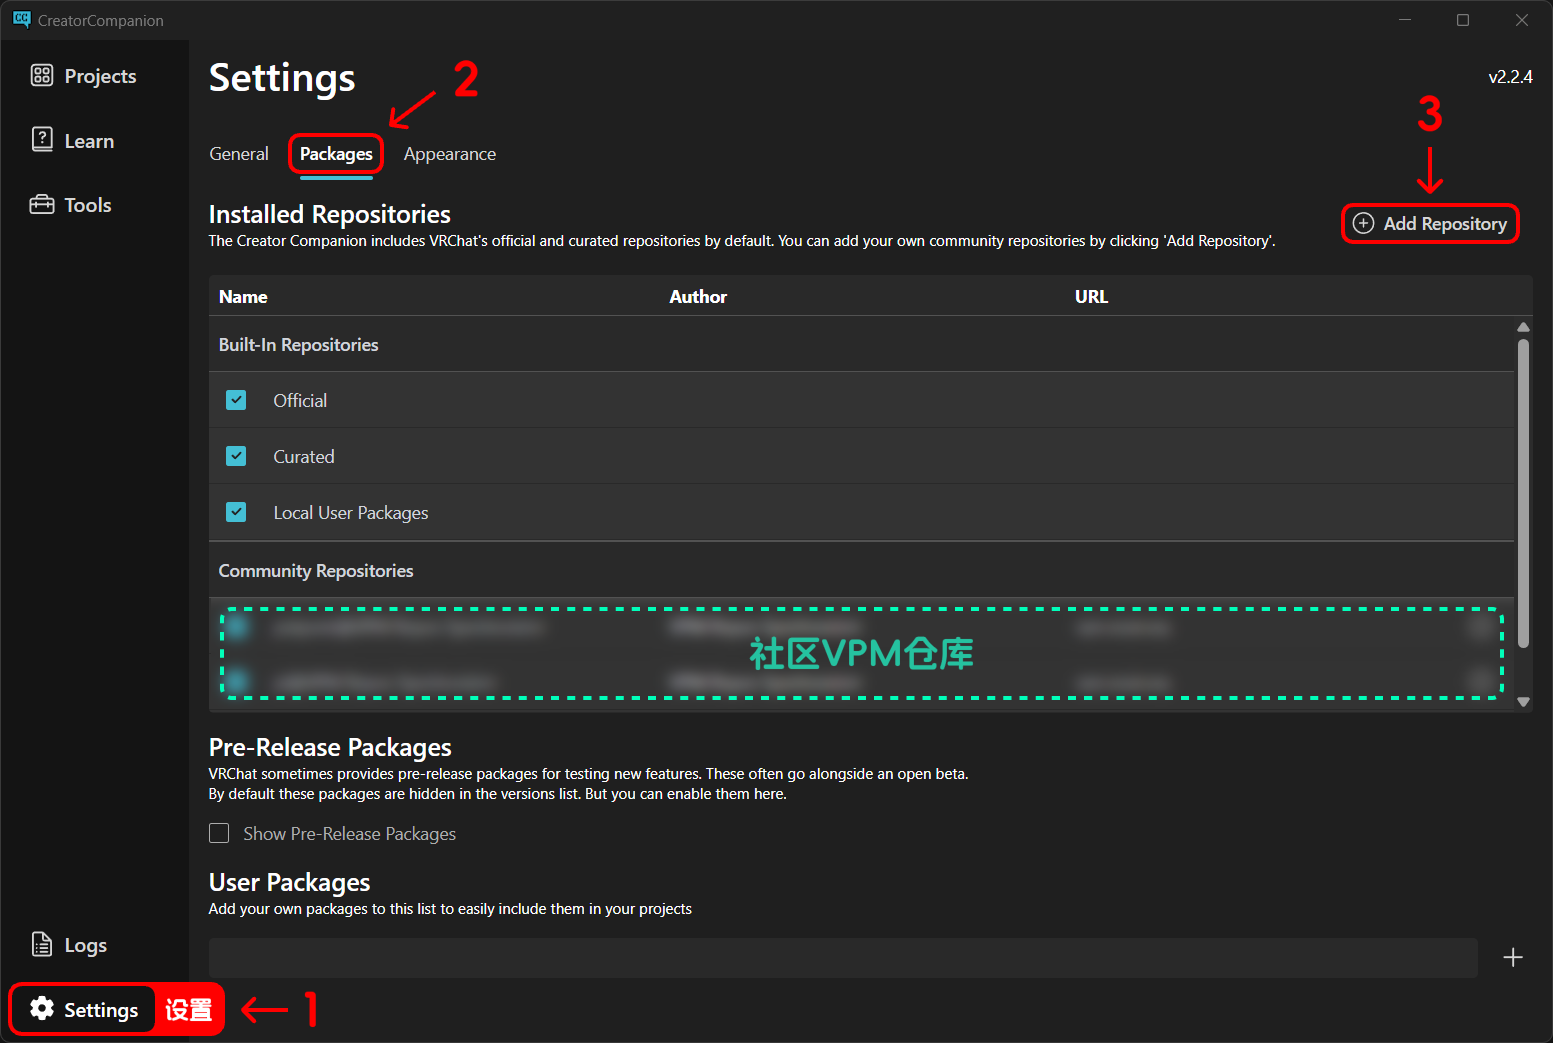Click the repository list scroll-up arrow
Image resolution: width=1553 pixels, height=1043 pixels.
pos(1523,327)
